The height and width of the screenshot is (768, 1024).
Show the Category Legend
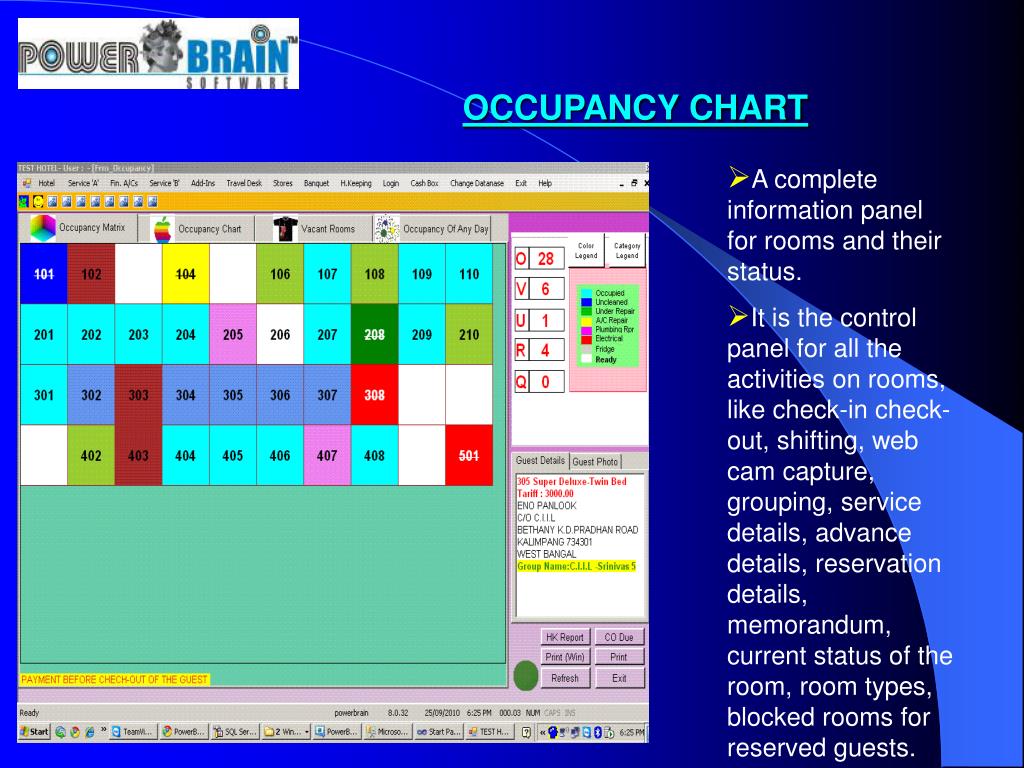(x=627, y=251)
